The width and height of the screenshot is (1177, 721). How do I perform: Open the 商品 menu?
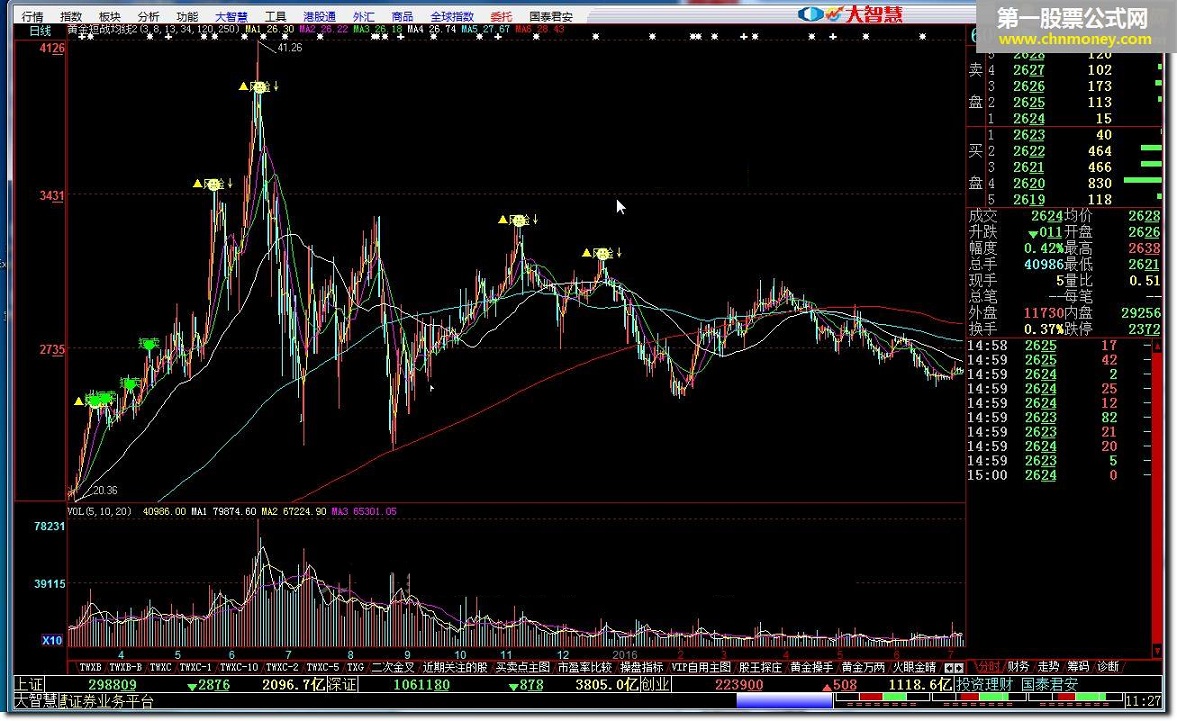pyautogui.click(x=402, y=17)
